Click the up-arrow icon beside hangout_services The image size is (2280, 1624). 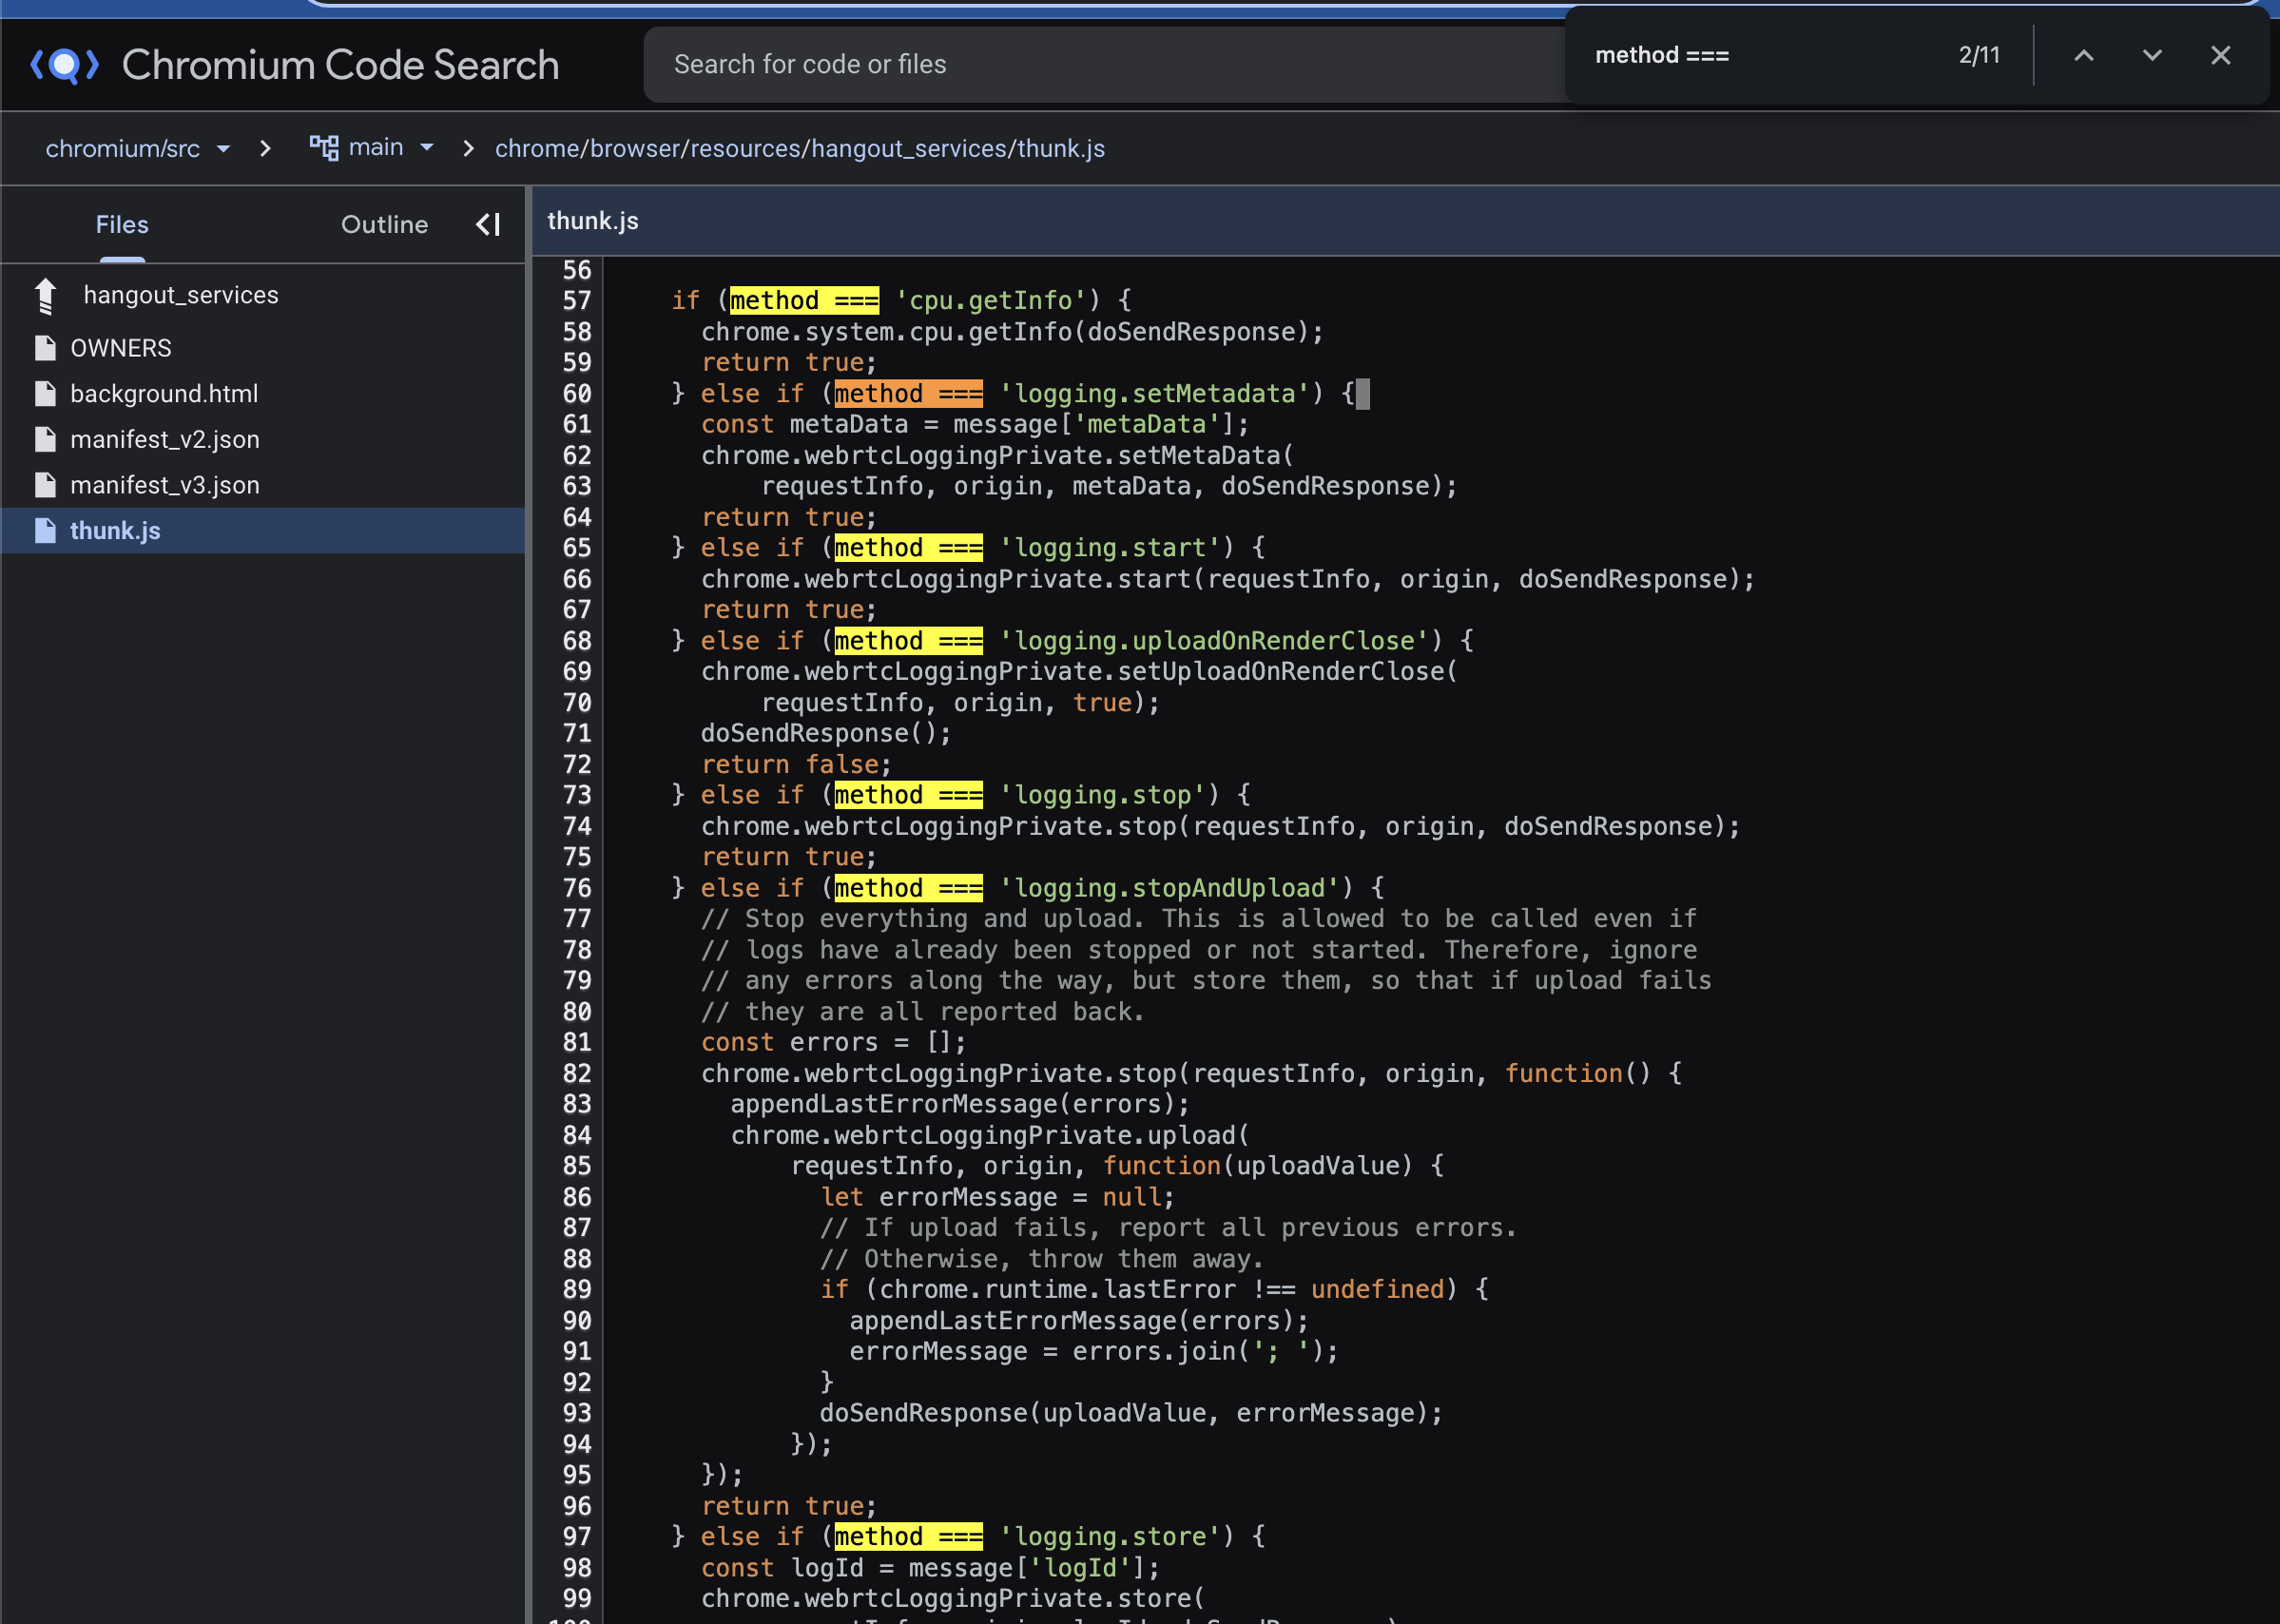tap(45, 296)
